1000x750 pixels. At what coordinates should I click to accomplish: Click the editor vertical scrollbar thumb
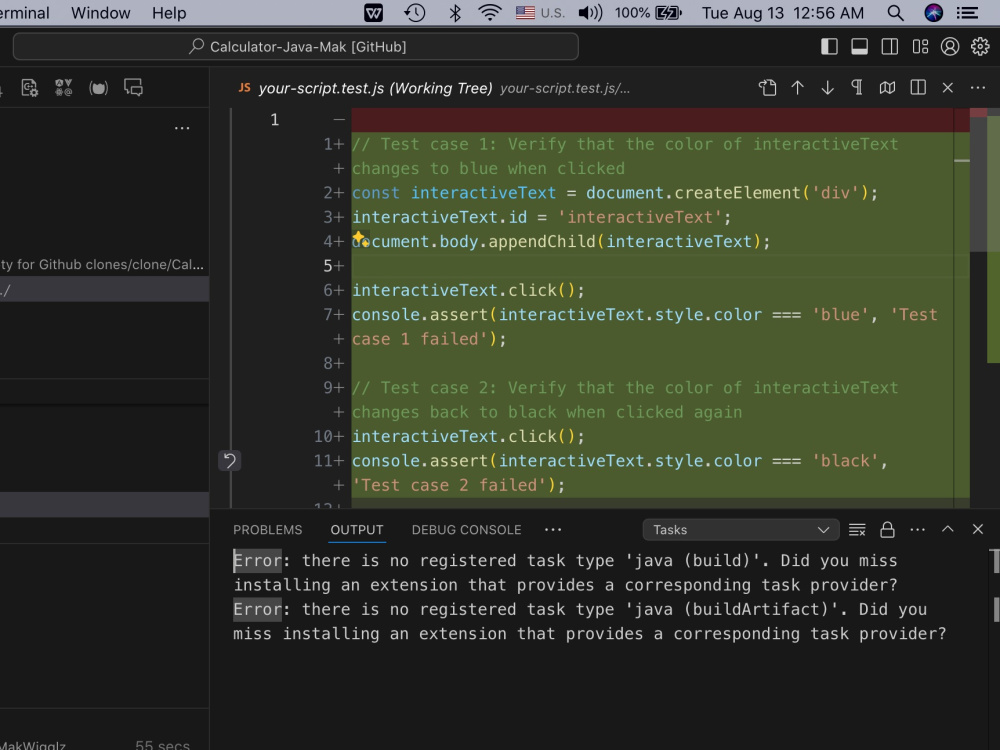[978, 184]
